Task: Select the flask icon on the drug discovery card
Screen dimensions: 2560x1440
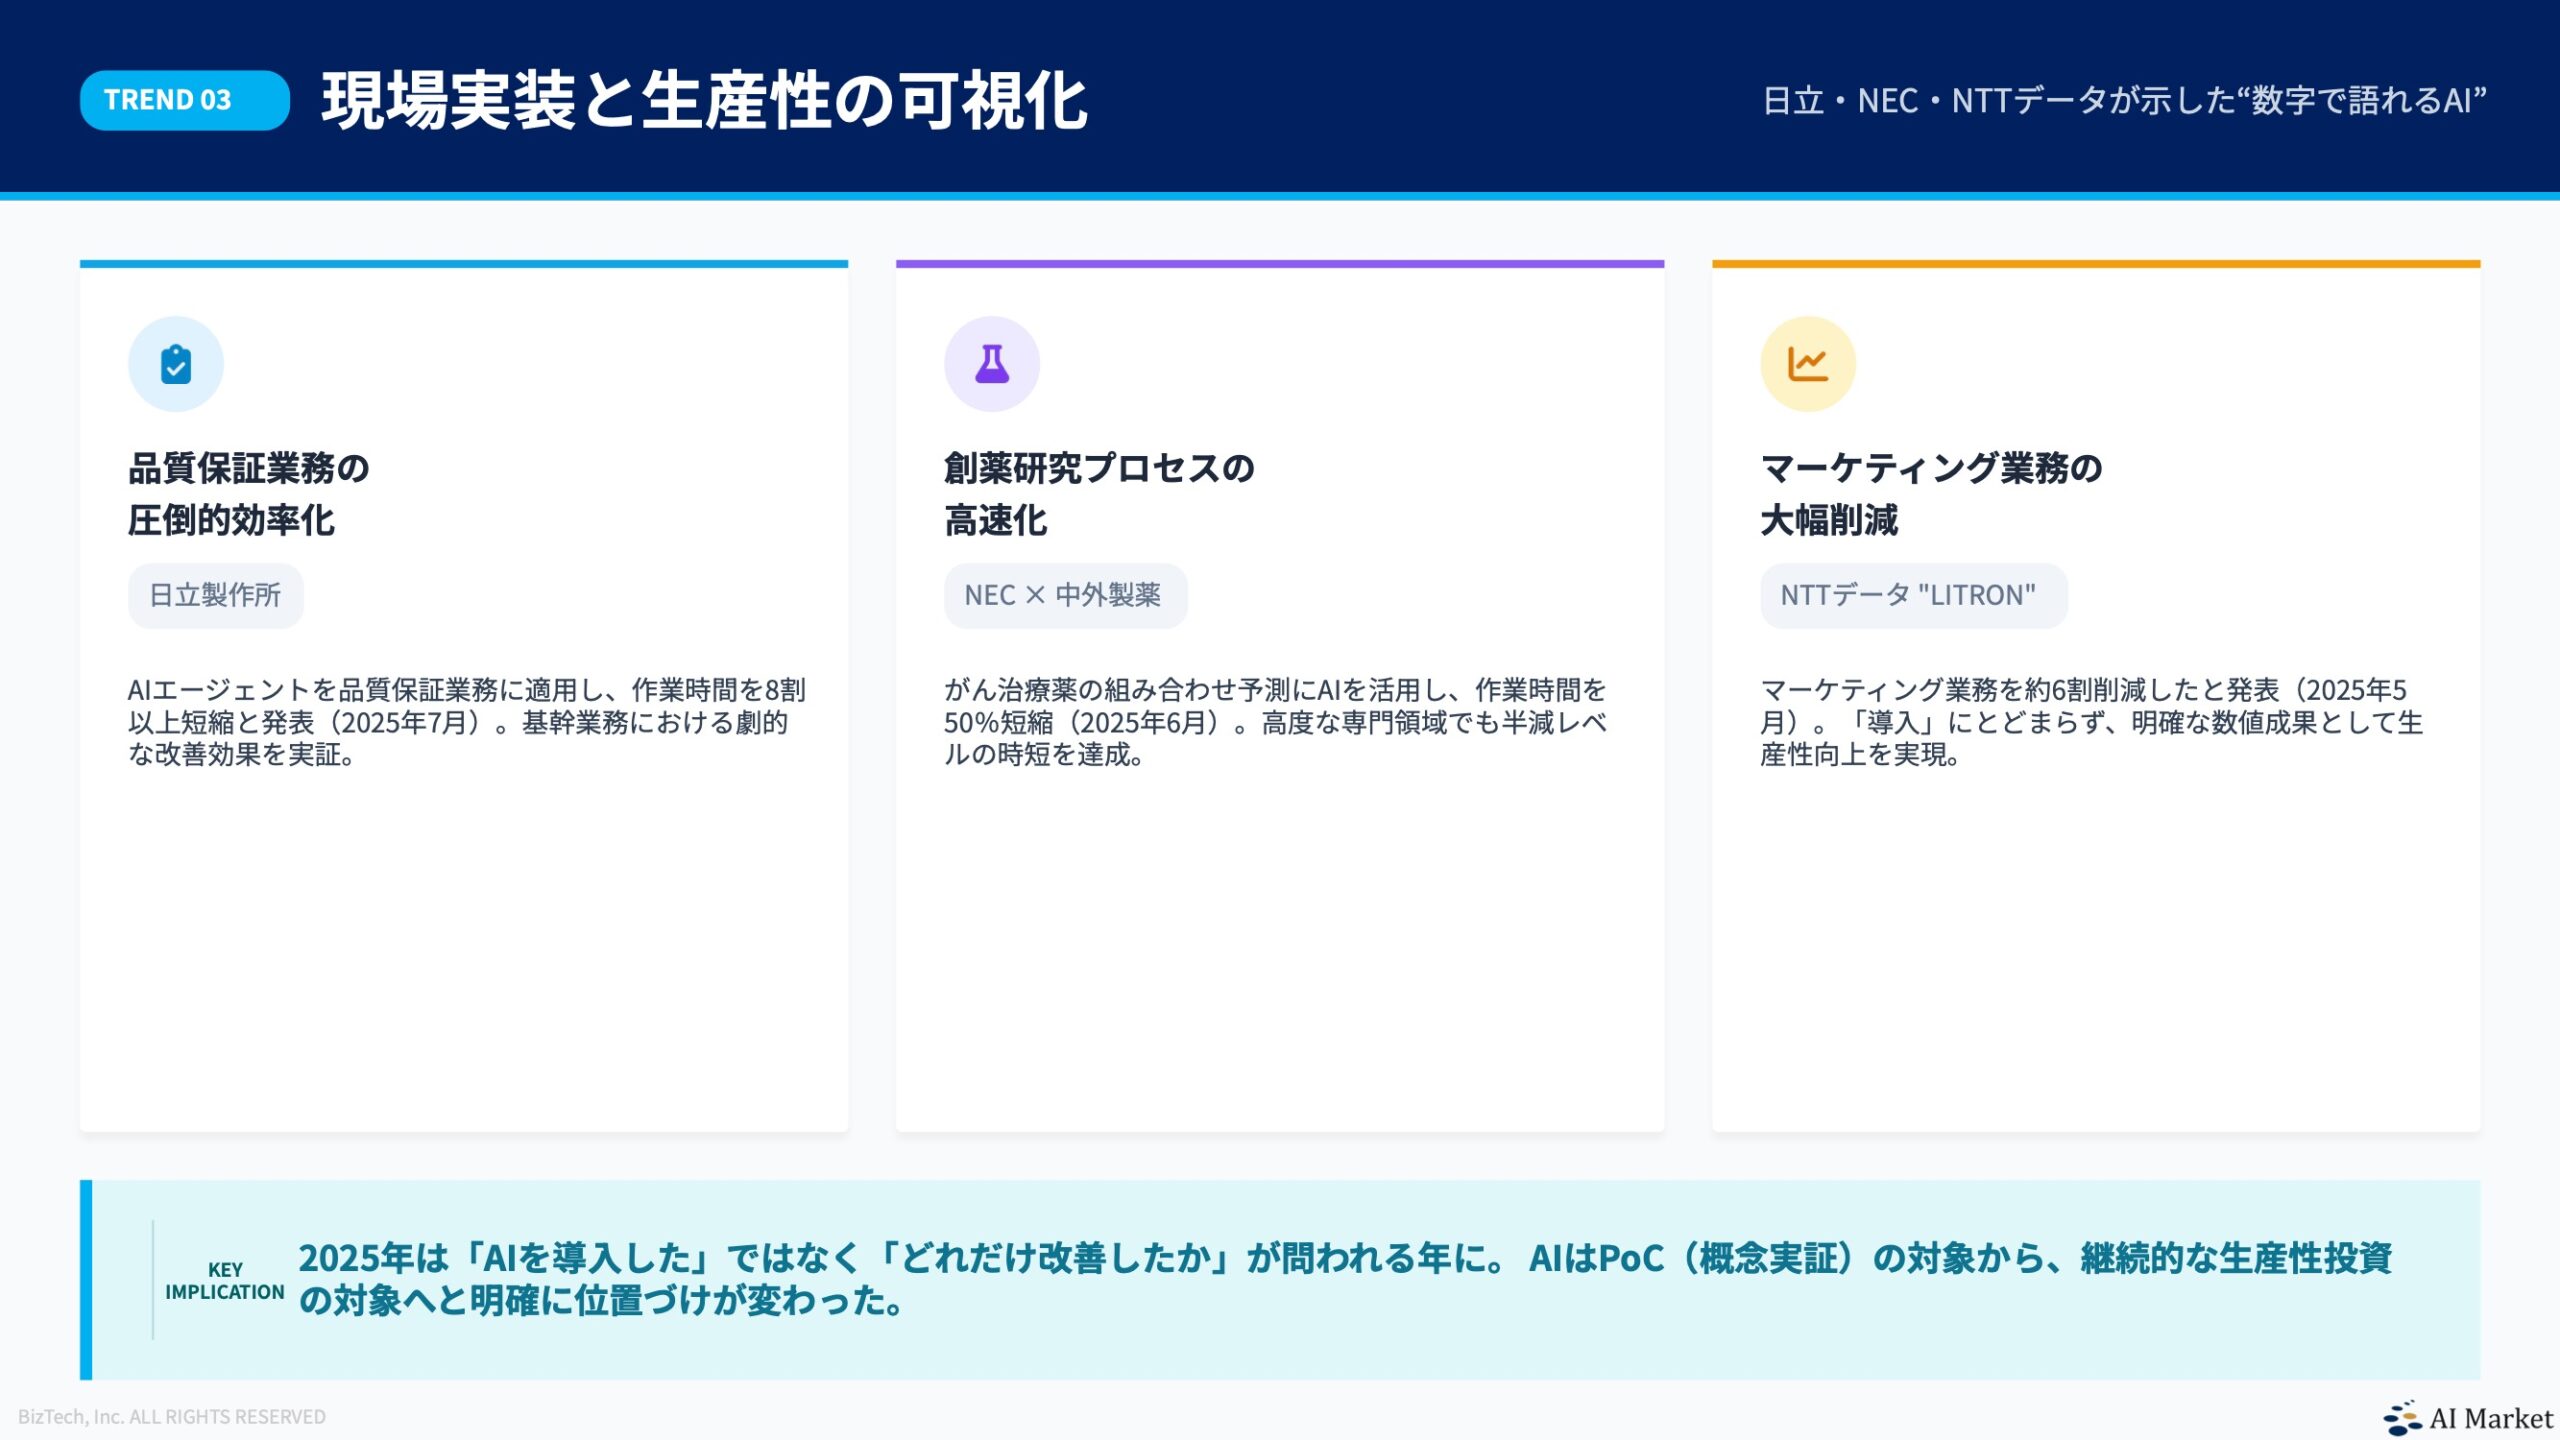Action: coord(991,363)
